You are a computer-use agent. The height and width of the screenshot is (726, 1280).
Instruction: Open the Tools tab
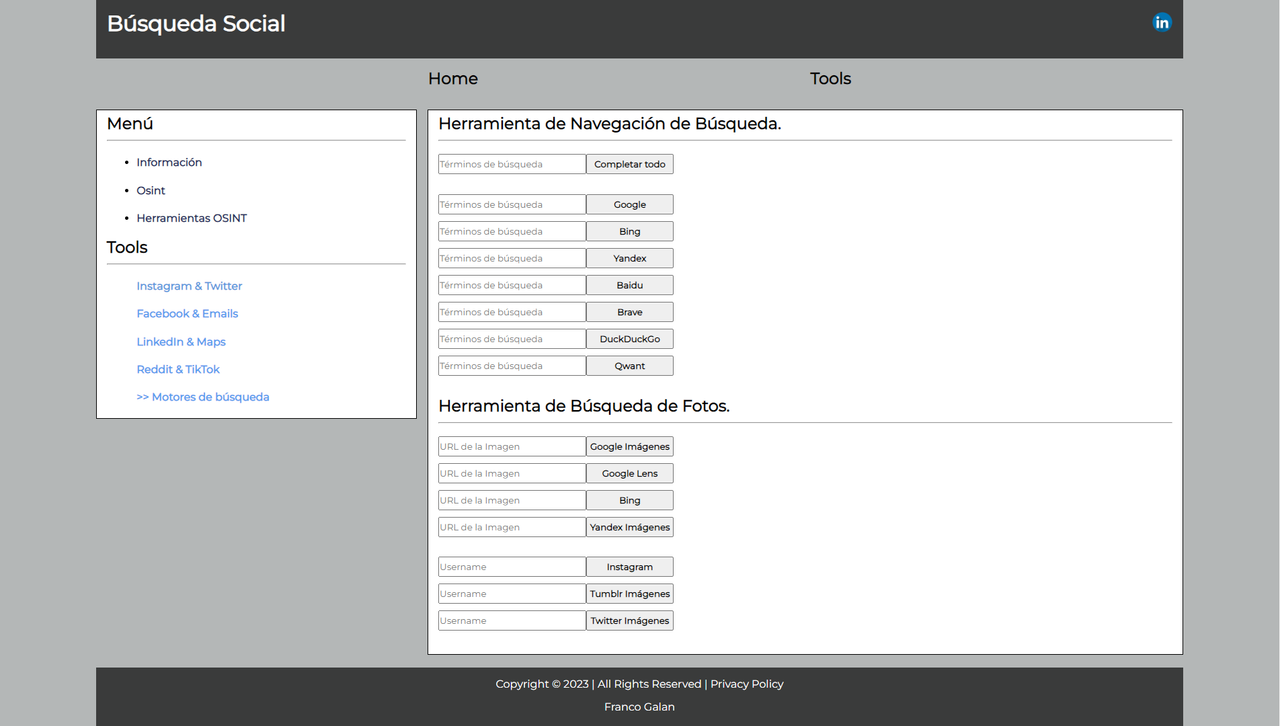click(830, 79)
